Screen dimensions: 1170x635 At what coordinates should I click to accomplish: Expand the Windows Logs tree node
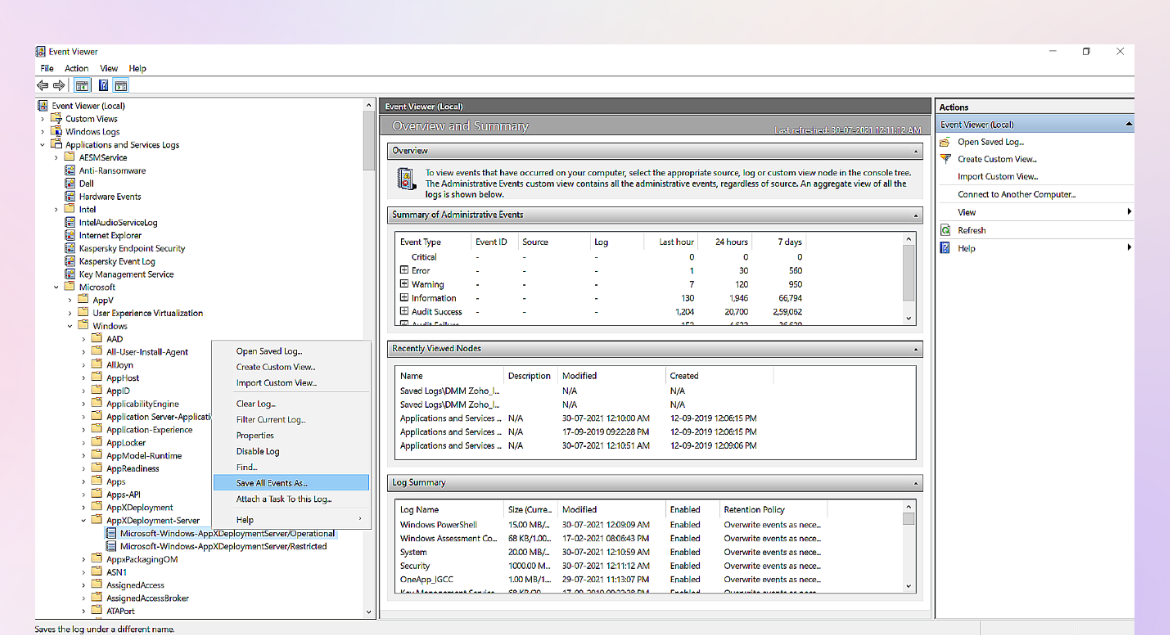pyautogui.click(x=43, y=132)
